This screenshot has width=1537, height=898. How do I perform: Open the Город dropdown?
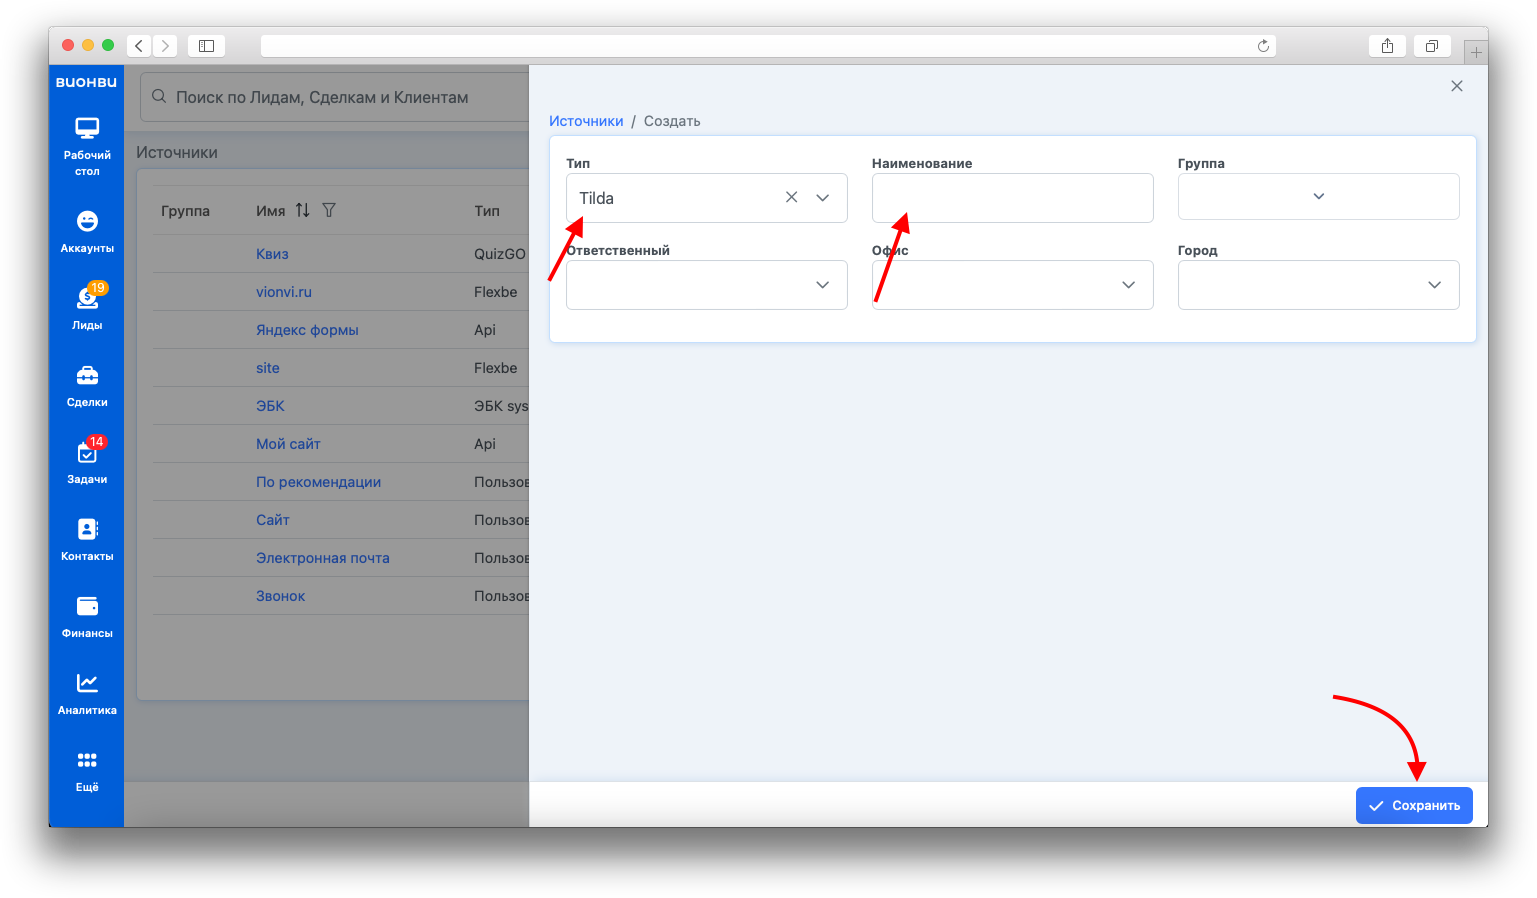tap(1318, 285)
